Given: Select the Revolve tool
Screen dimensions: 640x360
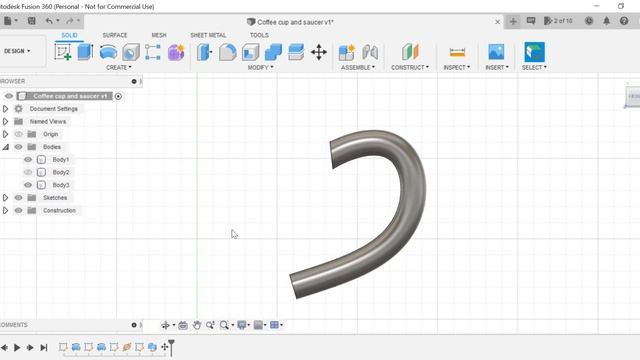Looking at the screenshot, I should click(108, 52).
